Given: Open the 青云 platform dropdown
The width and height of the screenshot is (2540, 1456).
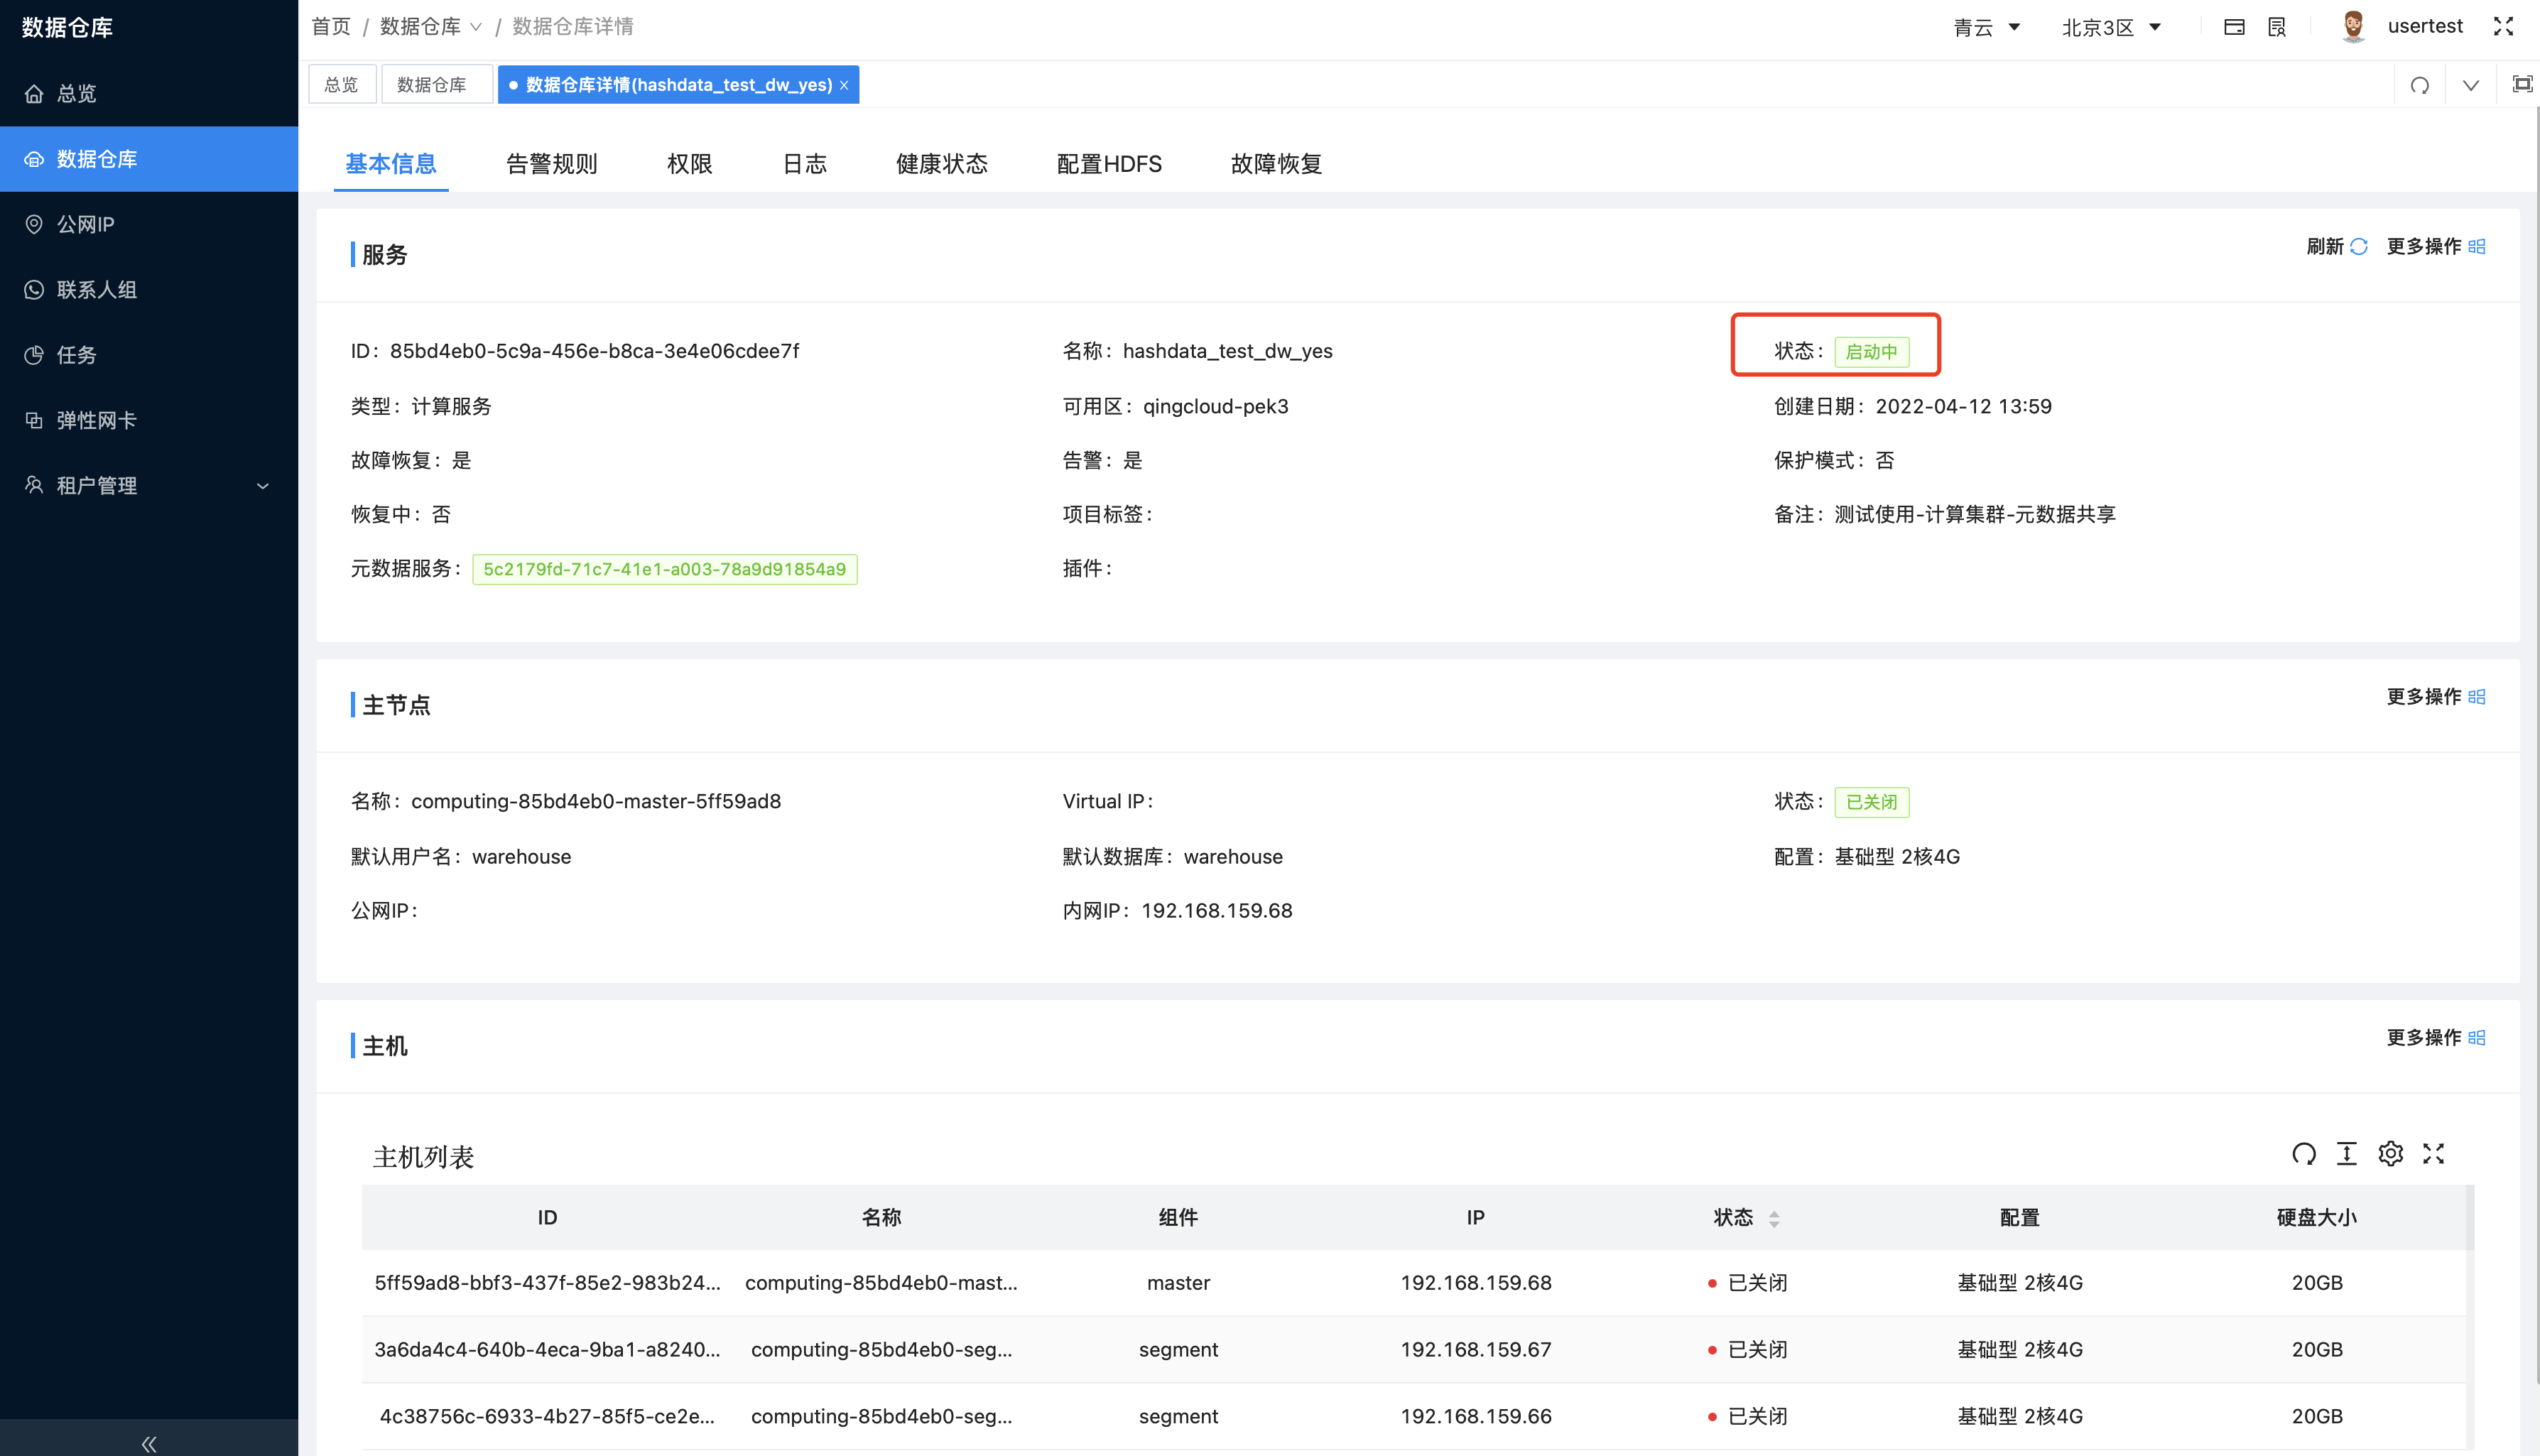Looking at the screenshot, I should click(1987, 27).
